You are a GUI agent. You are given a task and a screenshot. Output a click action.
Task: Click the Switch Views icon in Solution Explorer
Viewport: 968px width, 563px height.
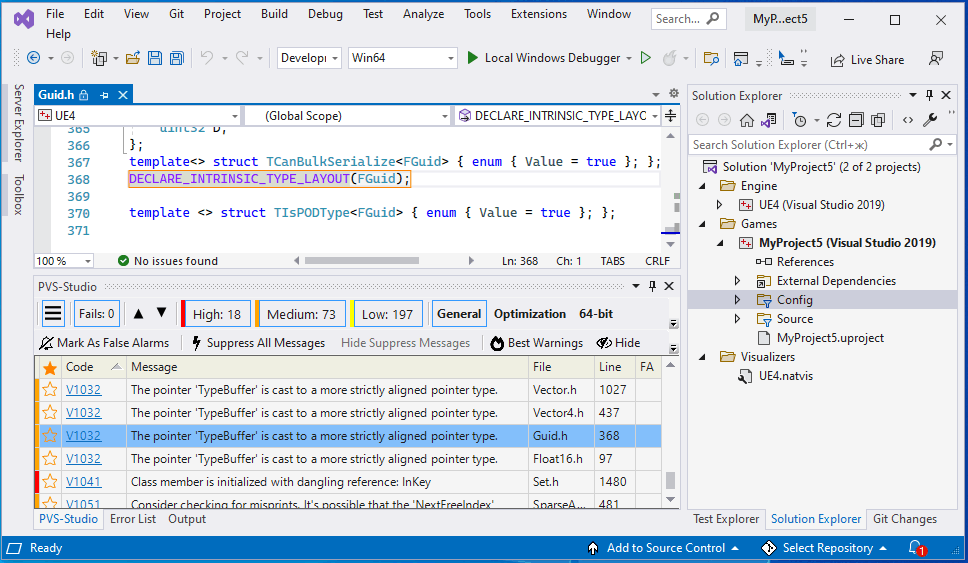[x=769, y=120]
